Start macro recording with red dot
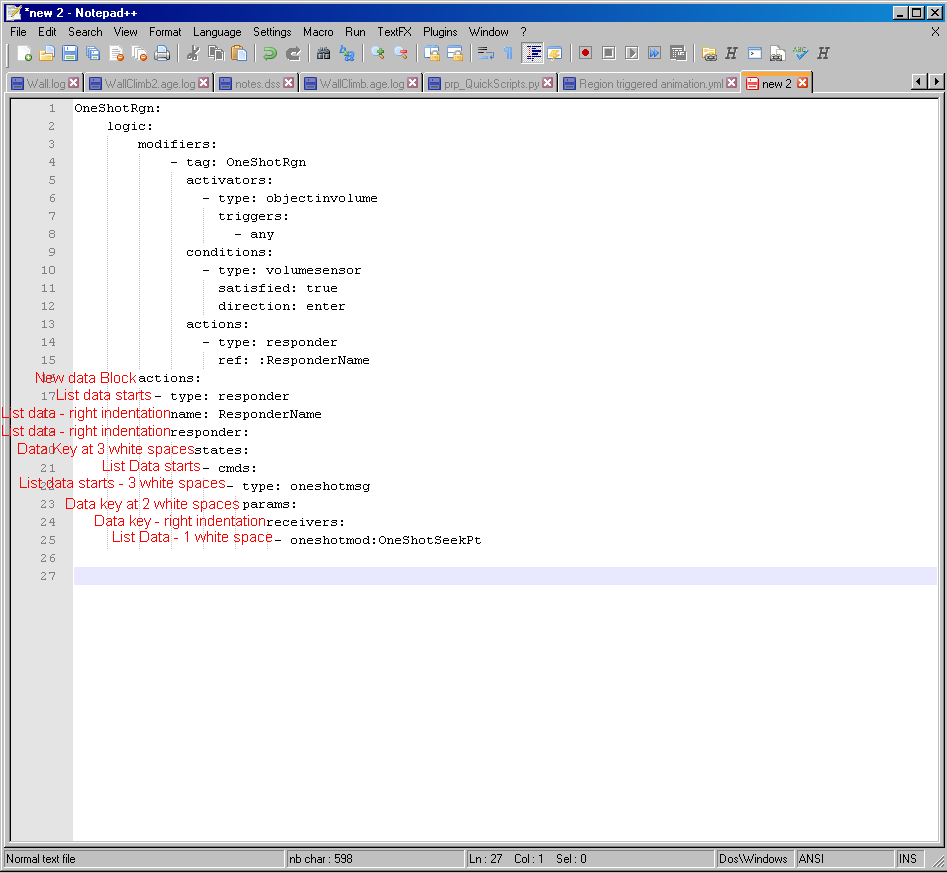 (585, 53)
